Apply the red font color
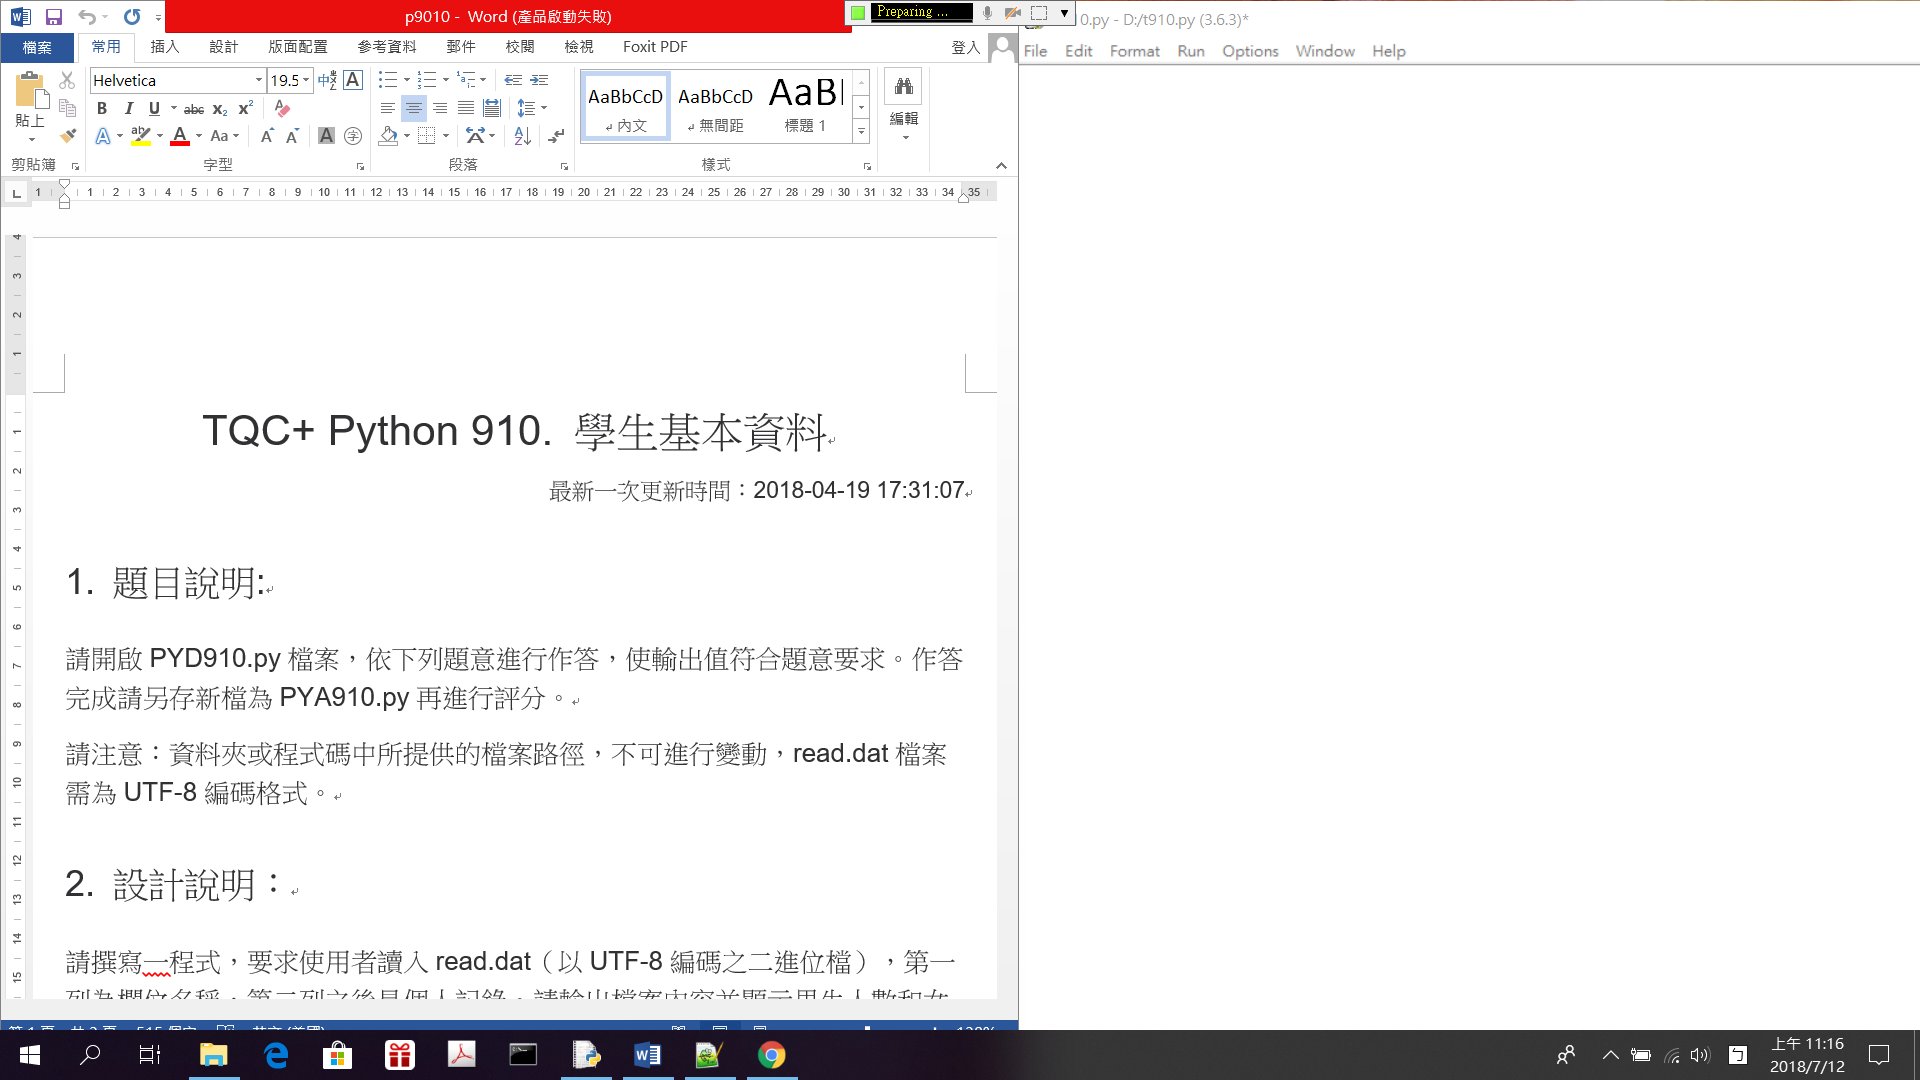This screenshot has height=1080, width=1920. [x=180, y=136]
